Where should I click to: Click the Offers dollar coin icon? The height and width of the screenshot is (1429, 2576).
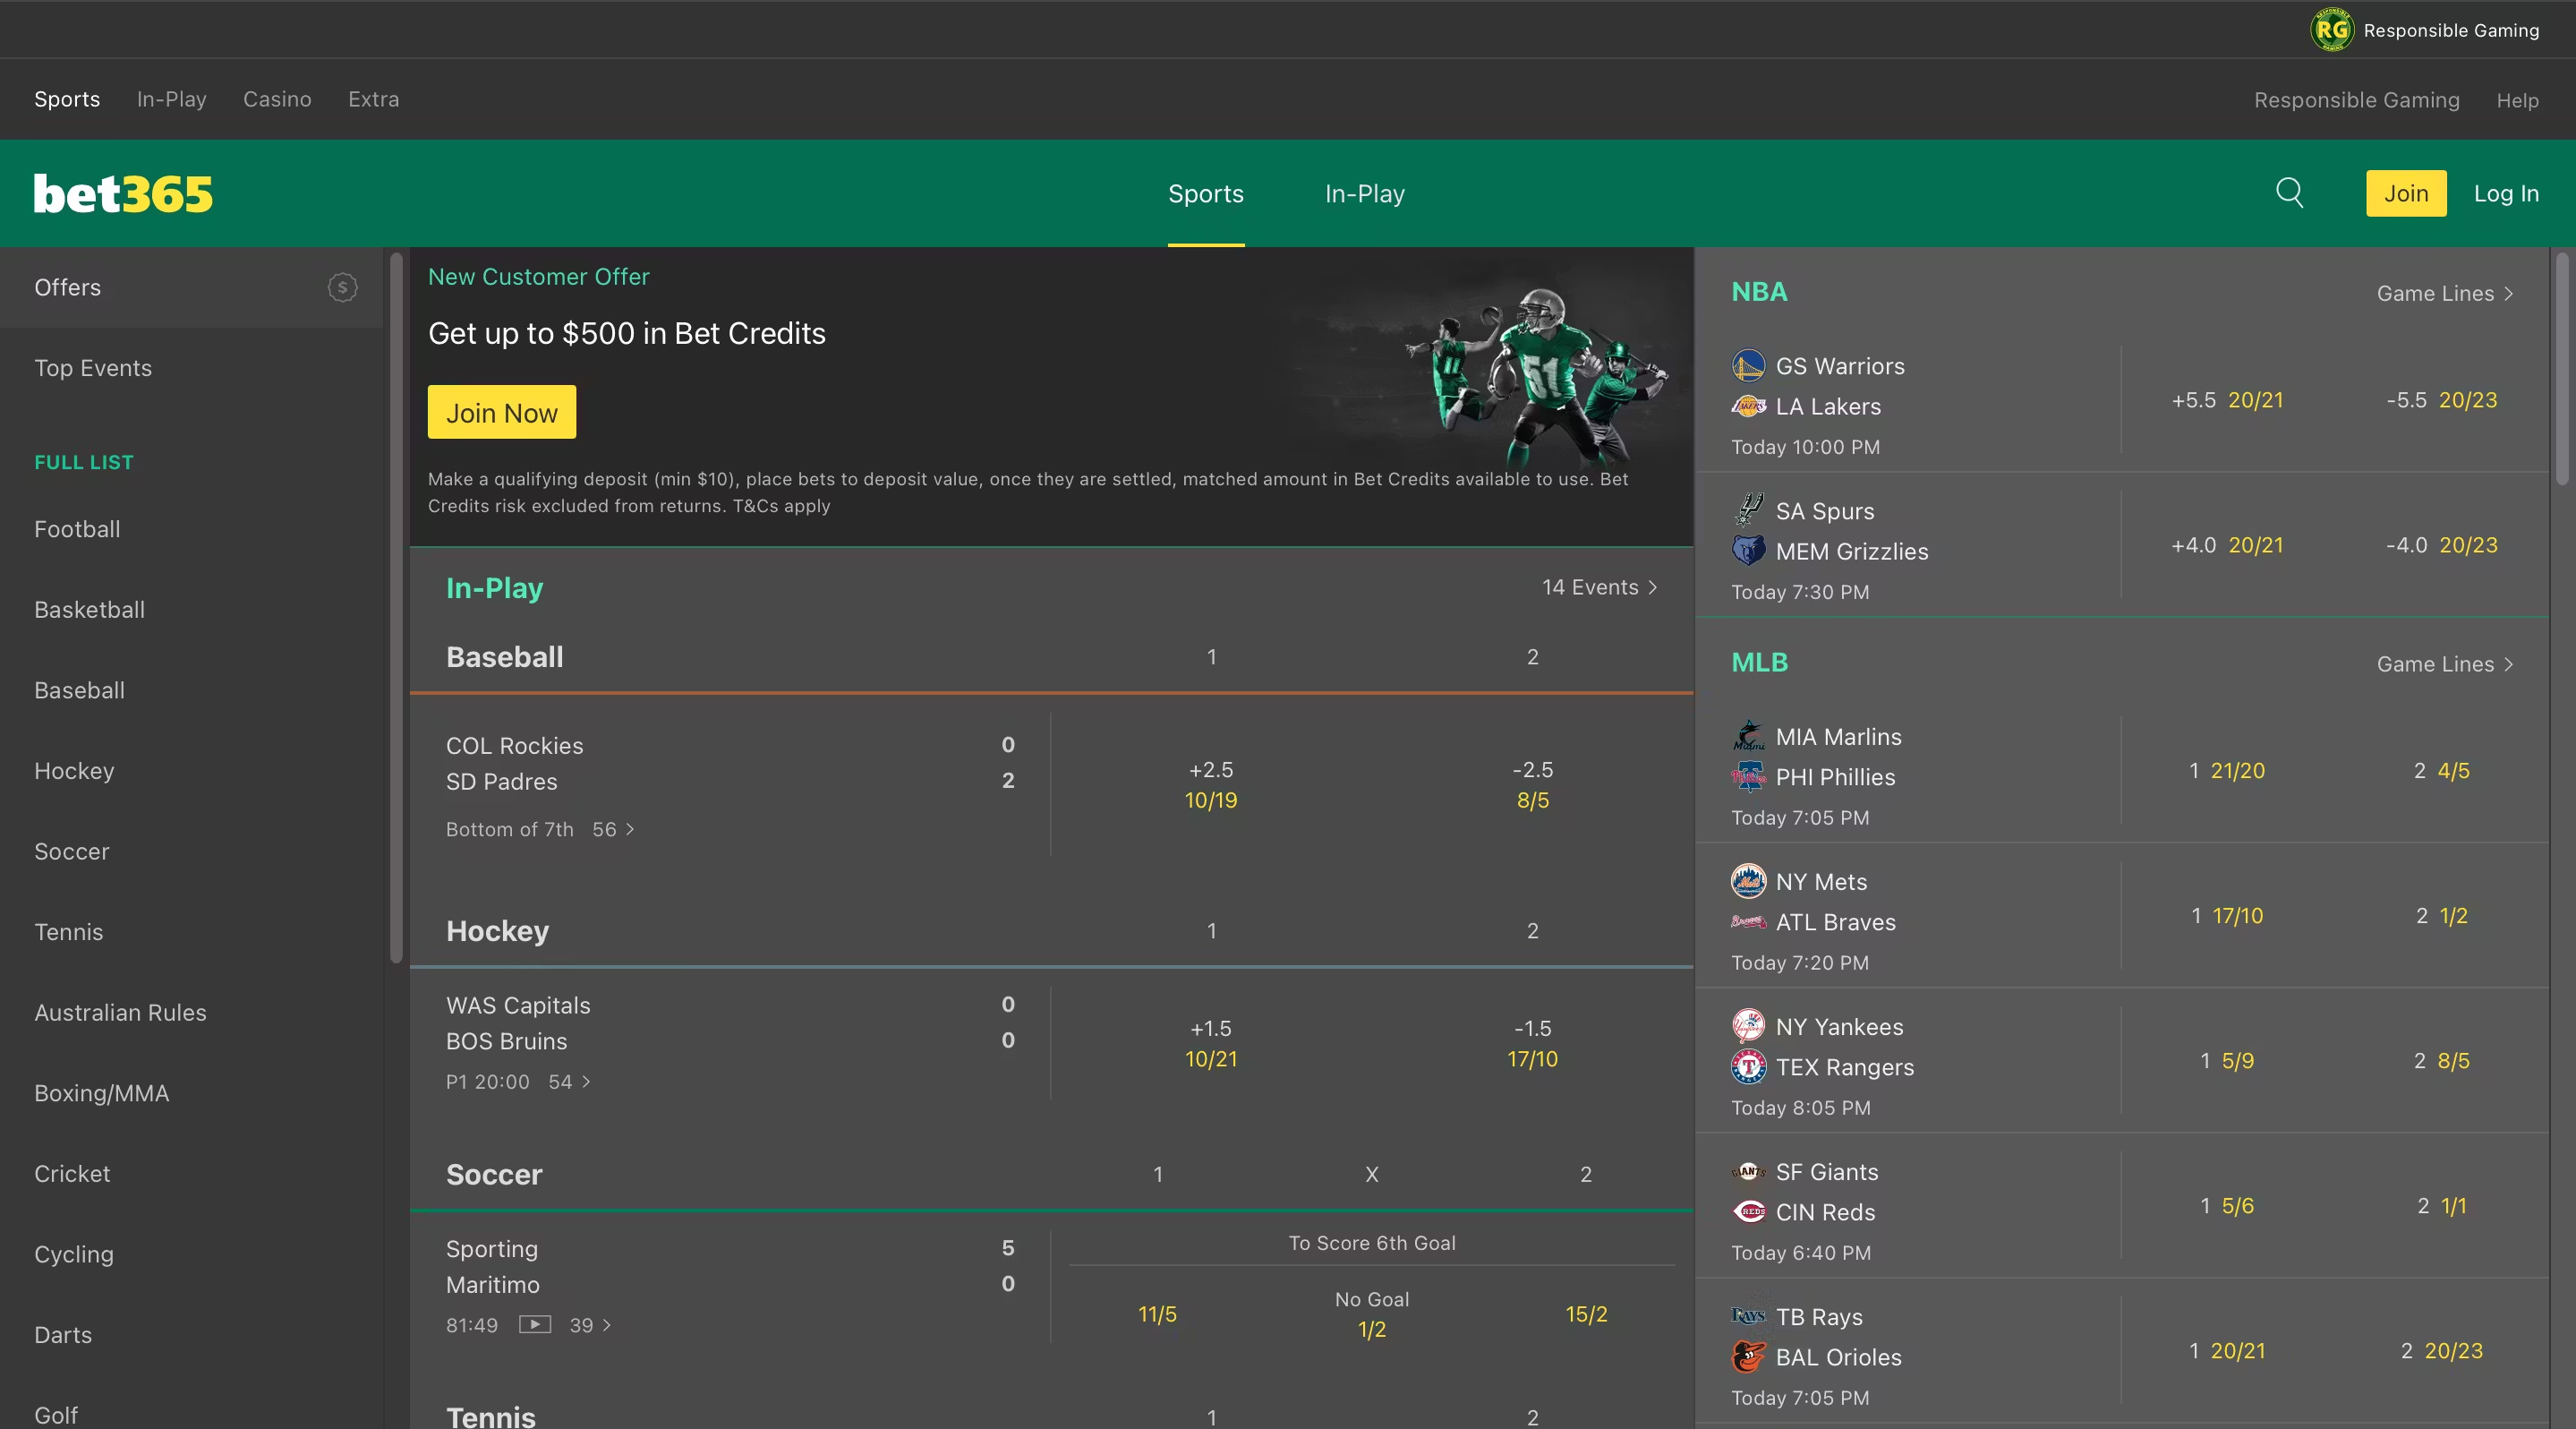tap(342, 288)
